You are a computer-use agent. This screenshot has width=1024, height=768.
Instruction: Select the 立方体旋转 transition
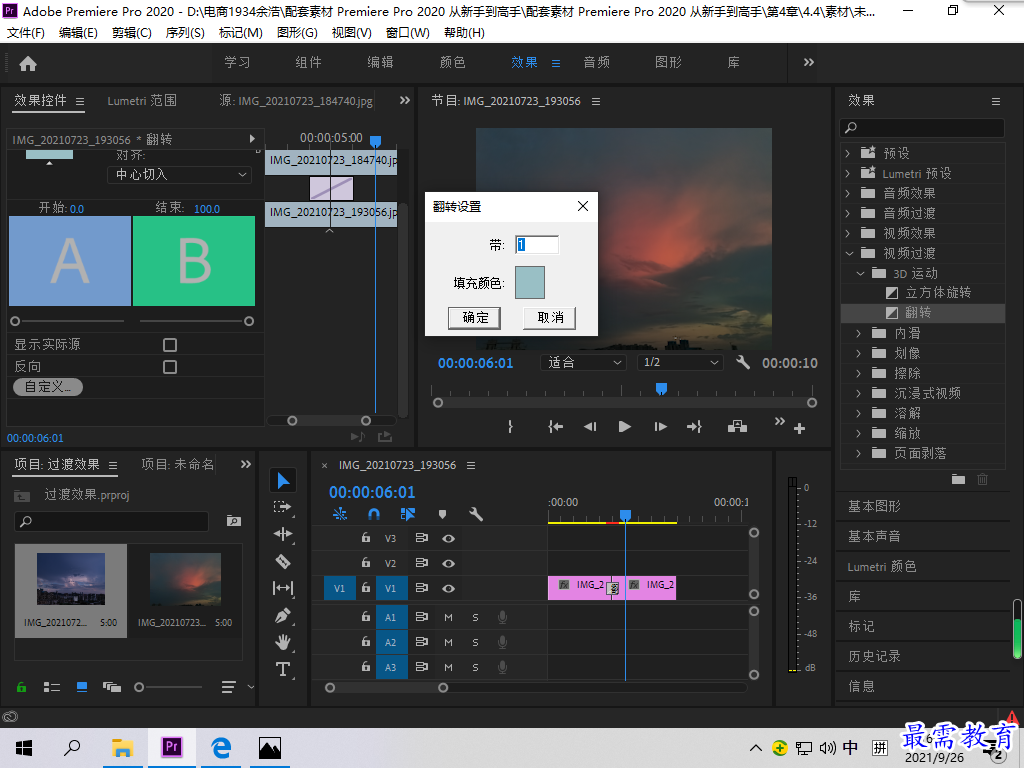[x=938, y=293]
